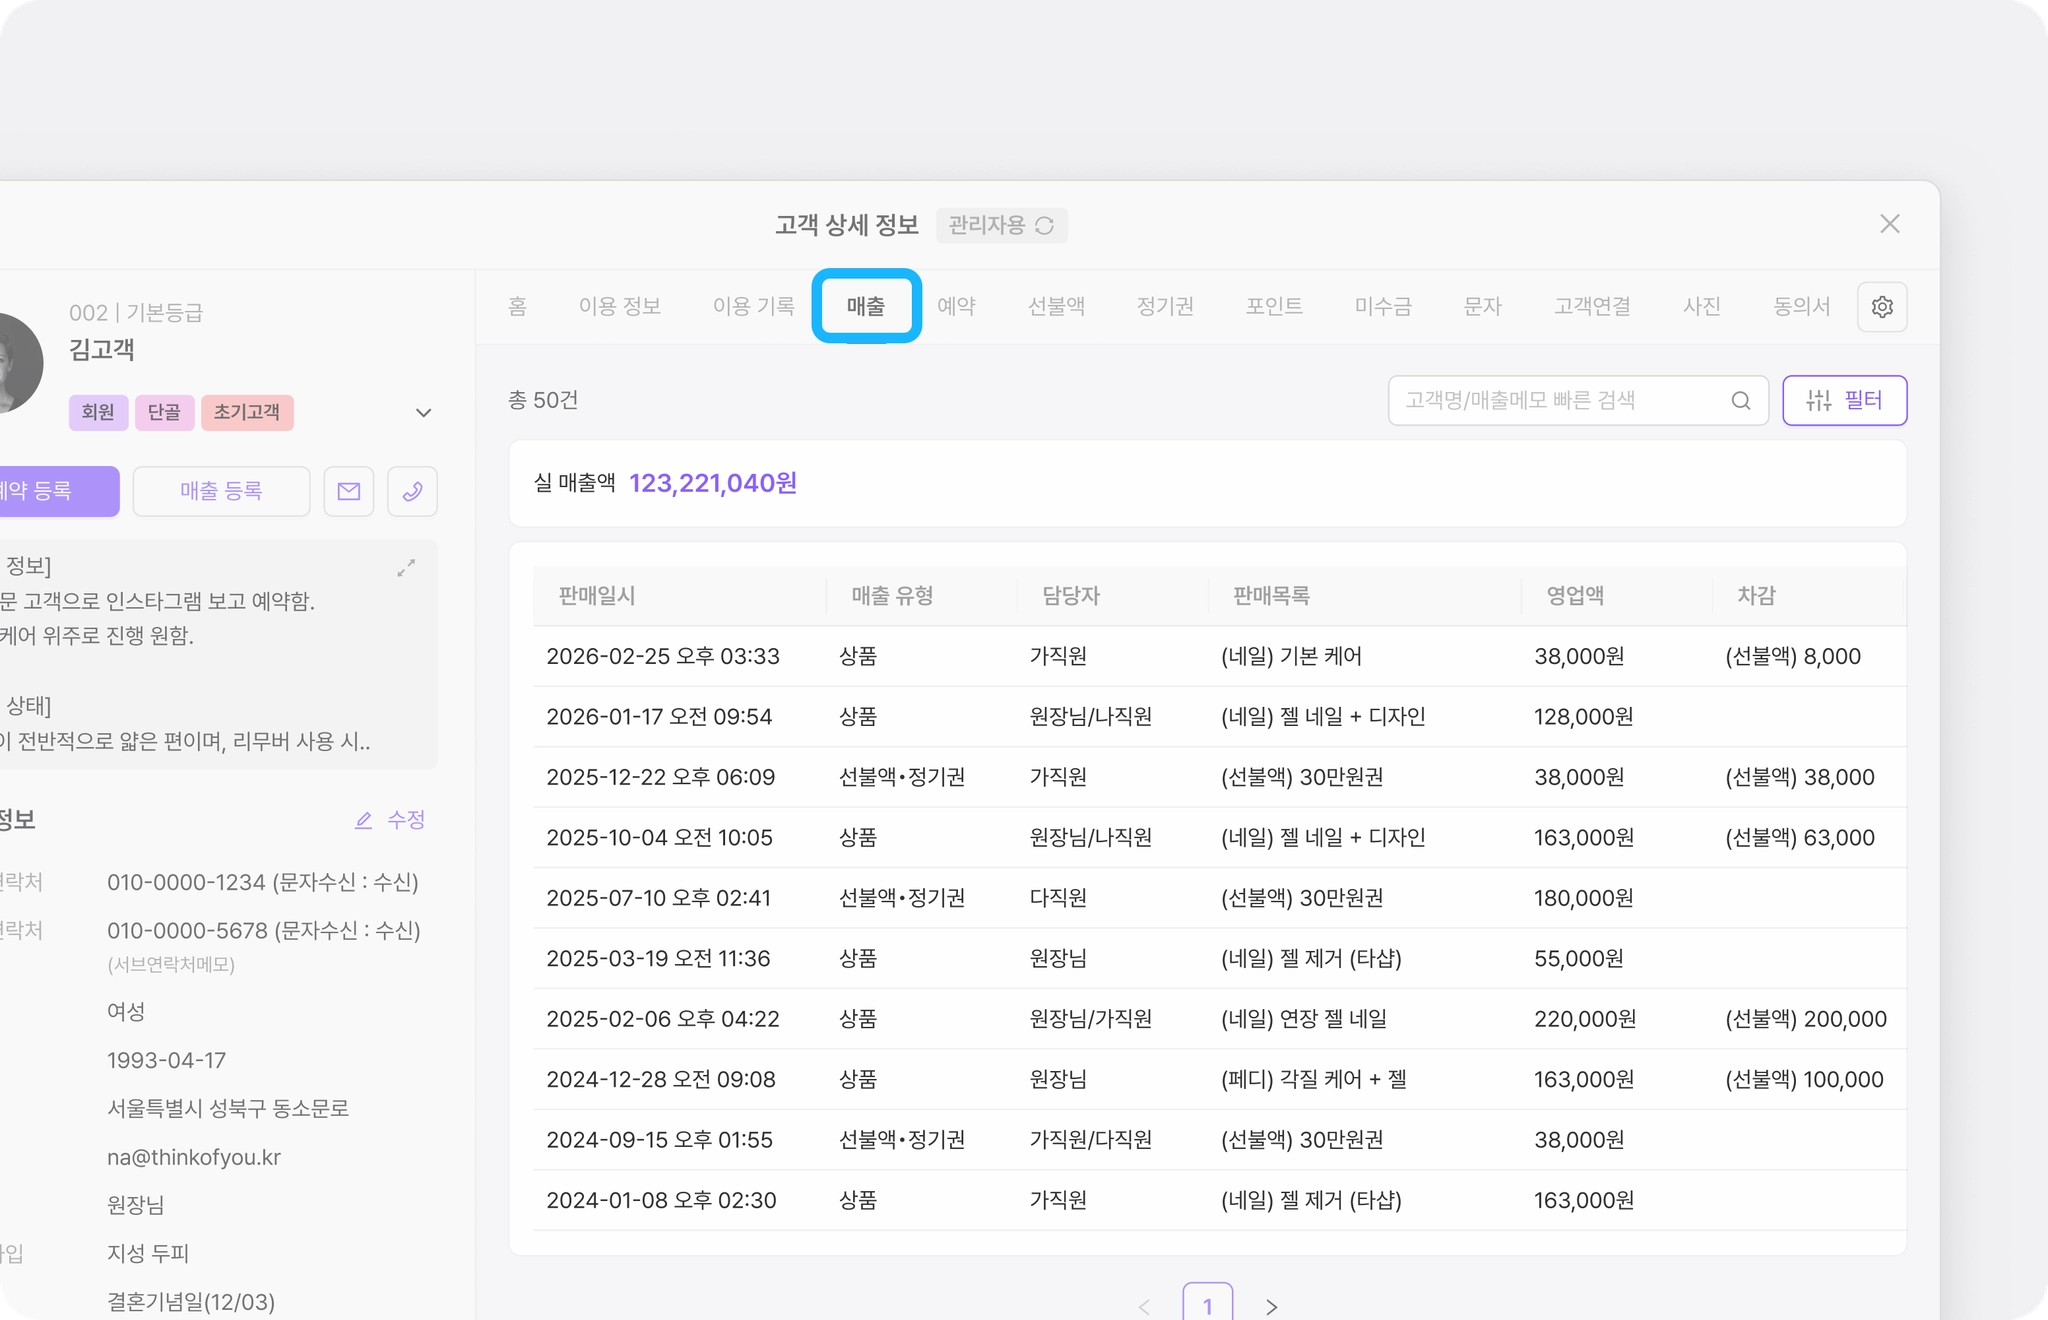The width and height of the screenshot is (2048, 1320).
Task: Close the customer detail dialog
Action: [x=1889, y=224]
